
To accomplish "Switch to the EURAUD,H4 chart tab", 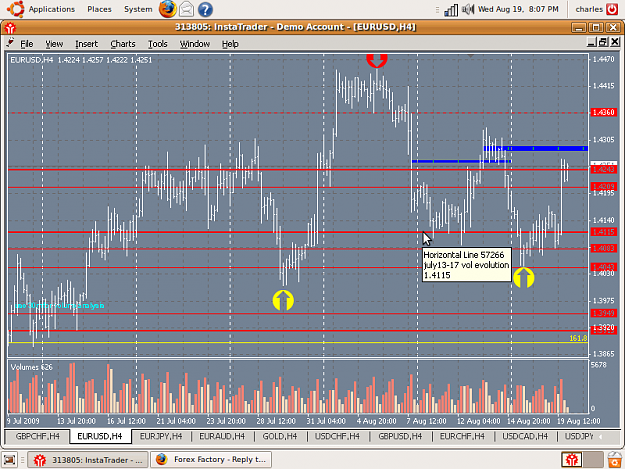I will pos(222,436).
